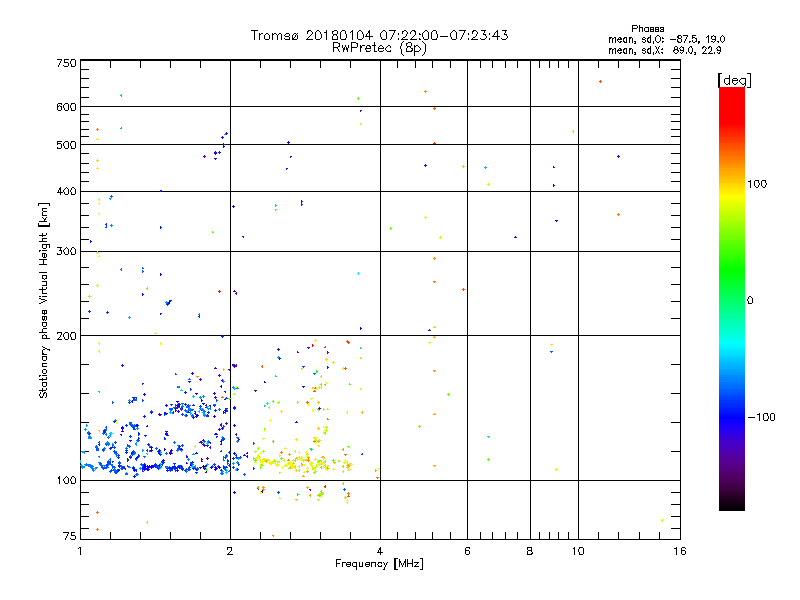
Task: Click the '750' y-axis tick label
Action: pyautogui.click(x=66, y=63)
